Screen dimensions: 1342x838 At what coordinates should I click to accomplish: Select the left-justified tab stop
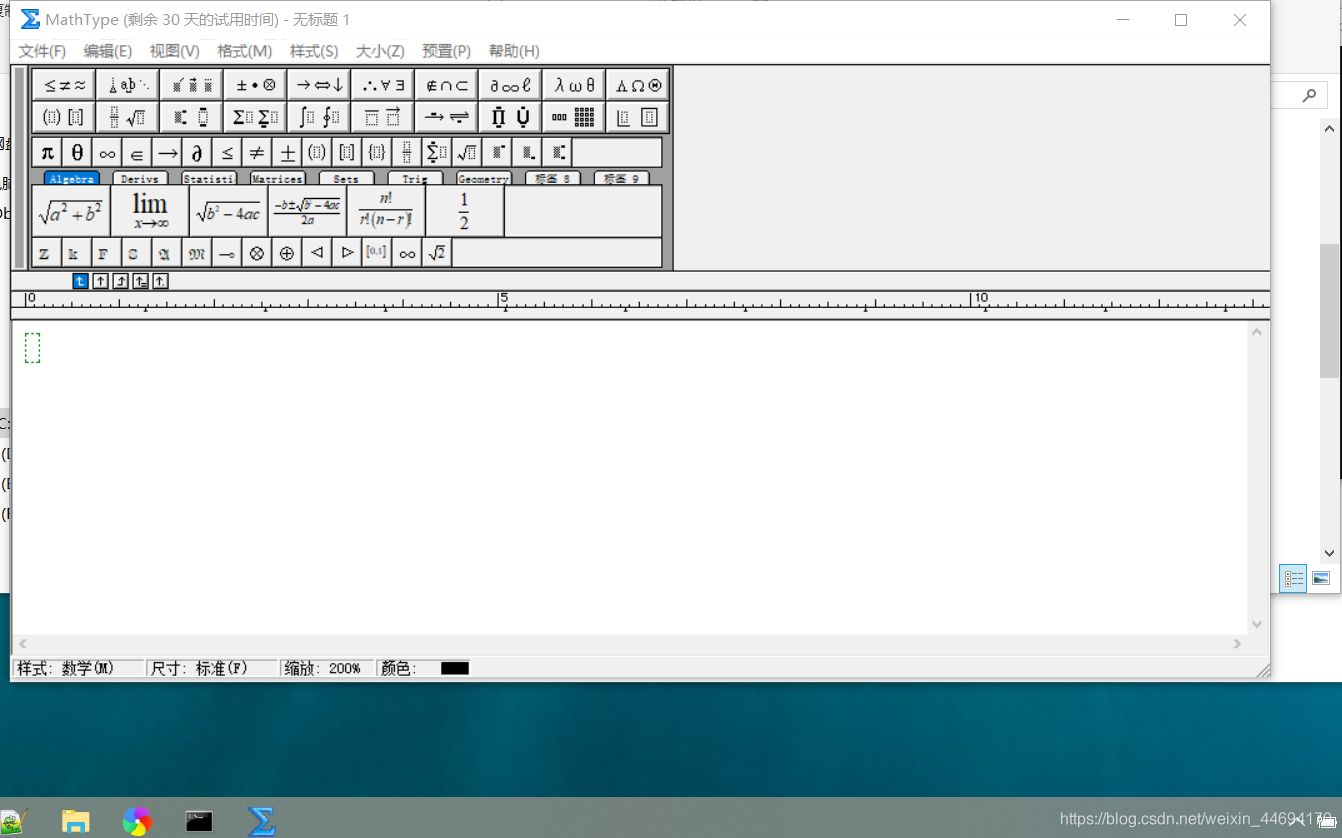[x=81, y=281]
